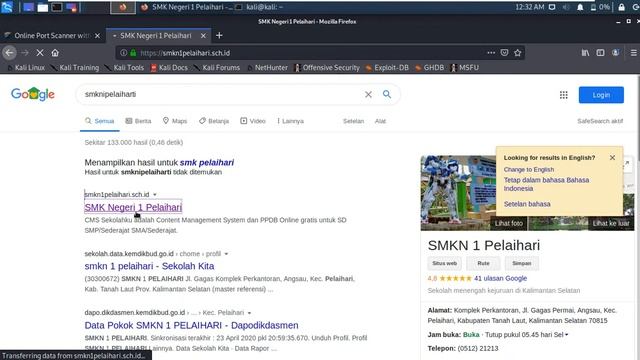
Task: Open the smkn 1 pelaihari - Sekolah Kita link
Action: pos(149,266)
